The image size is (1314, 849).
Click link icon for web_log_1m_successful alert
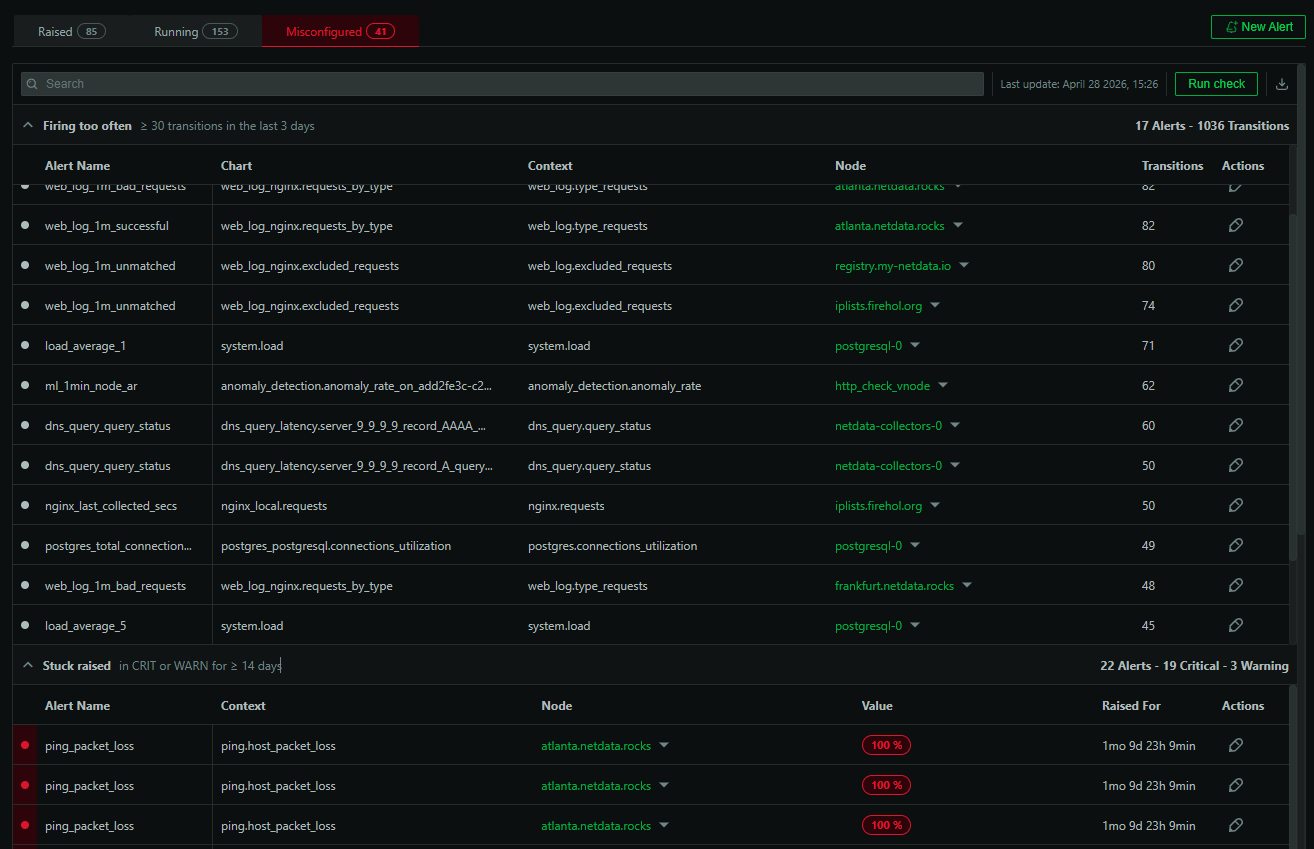pos(1235,225)
